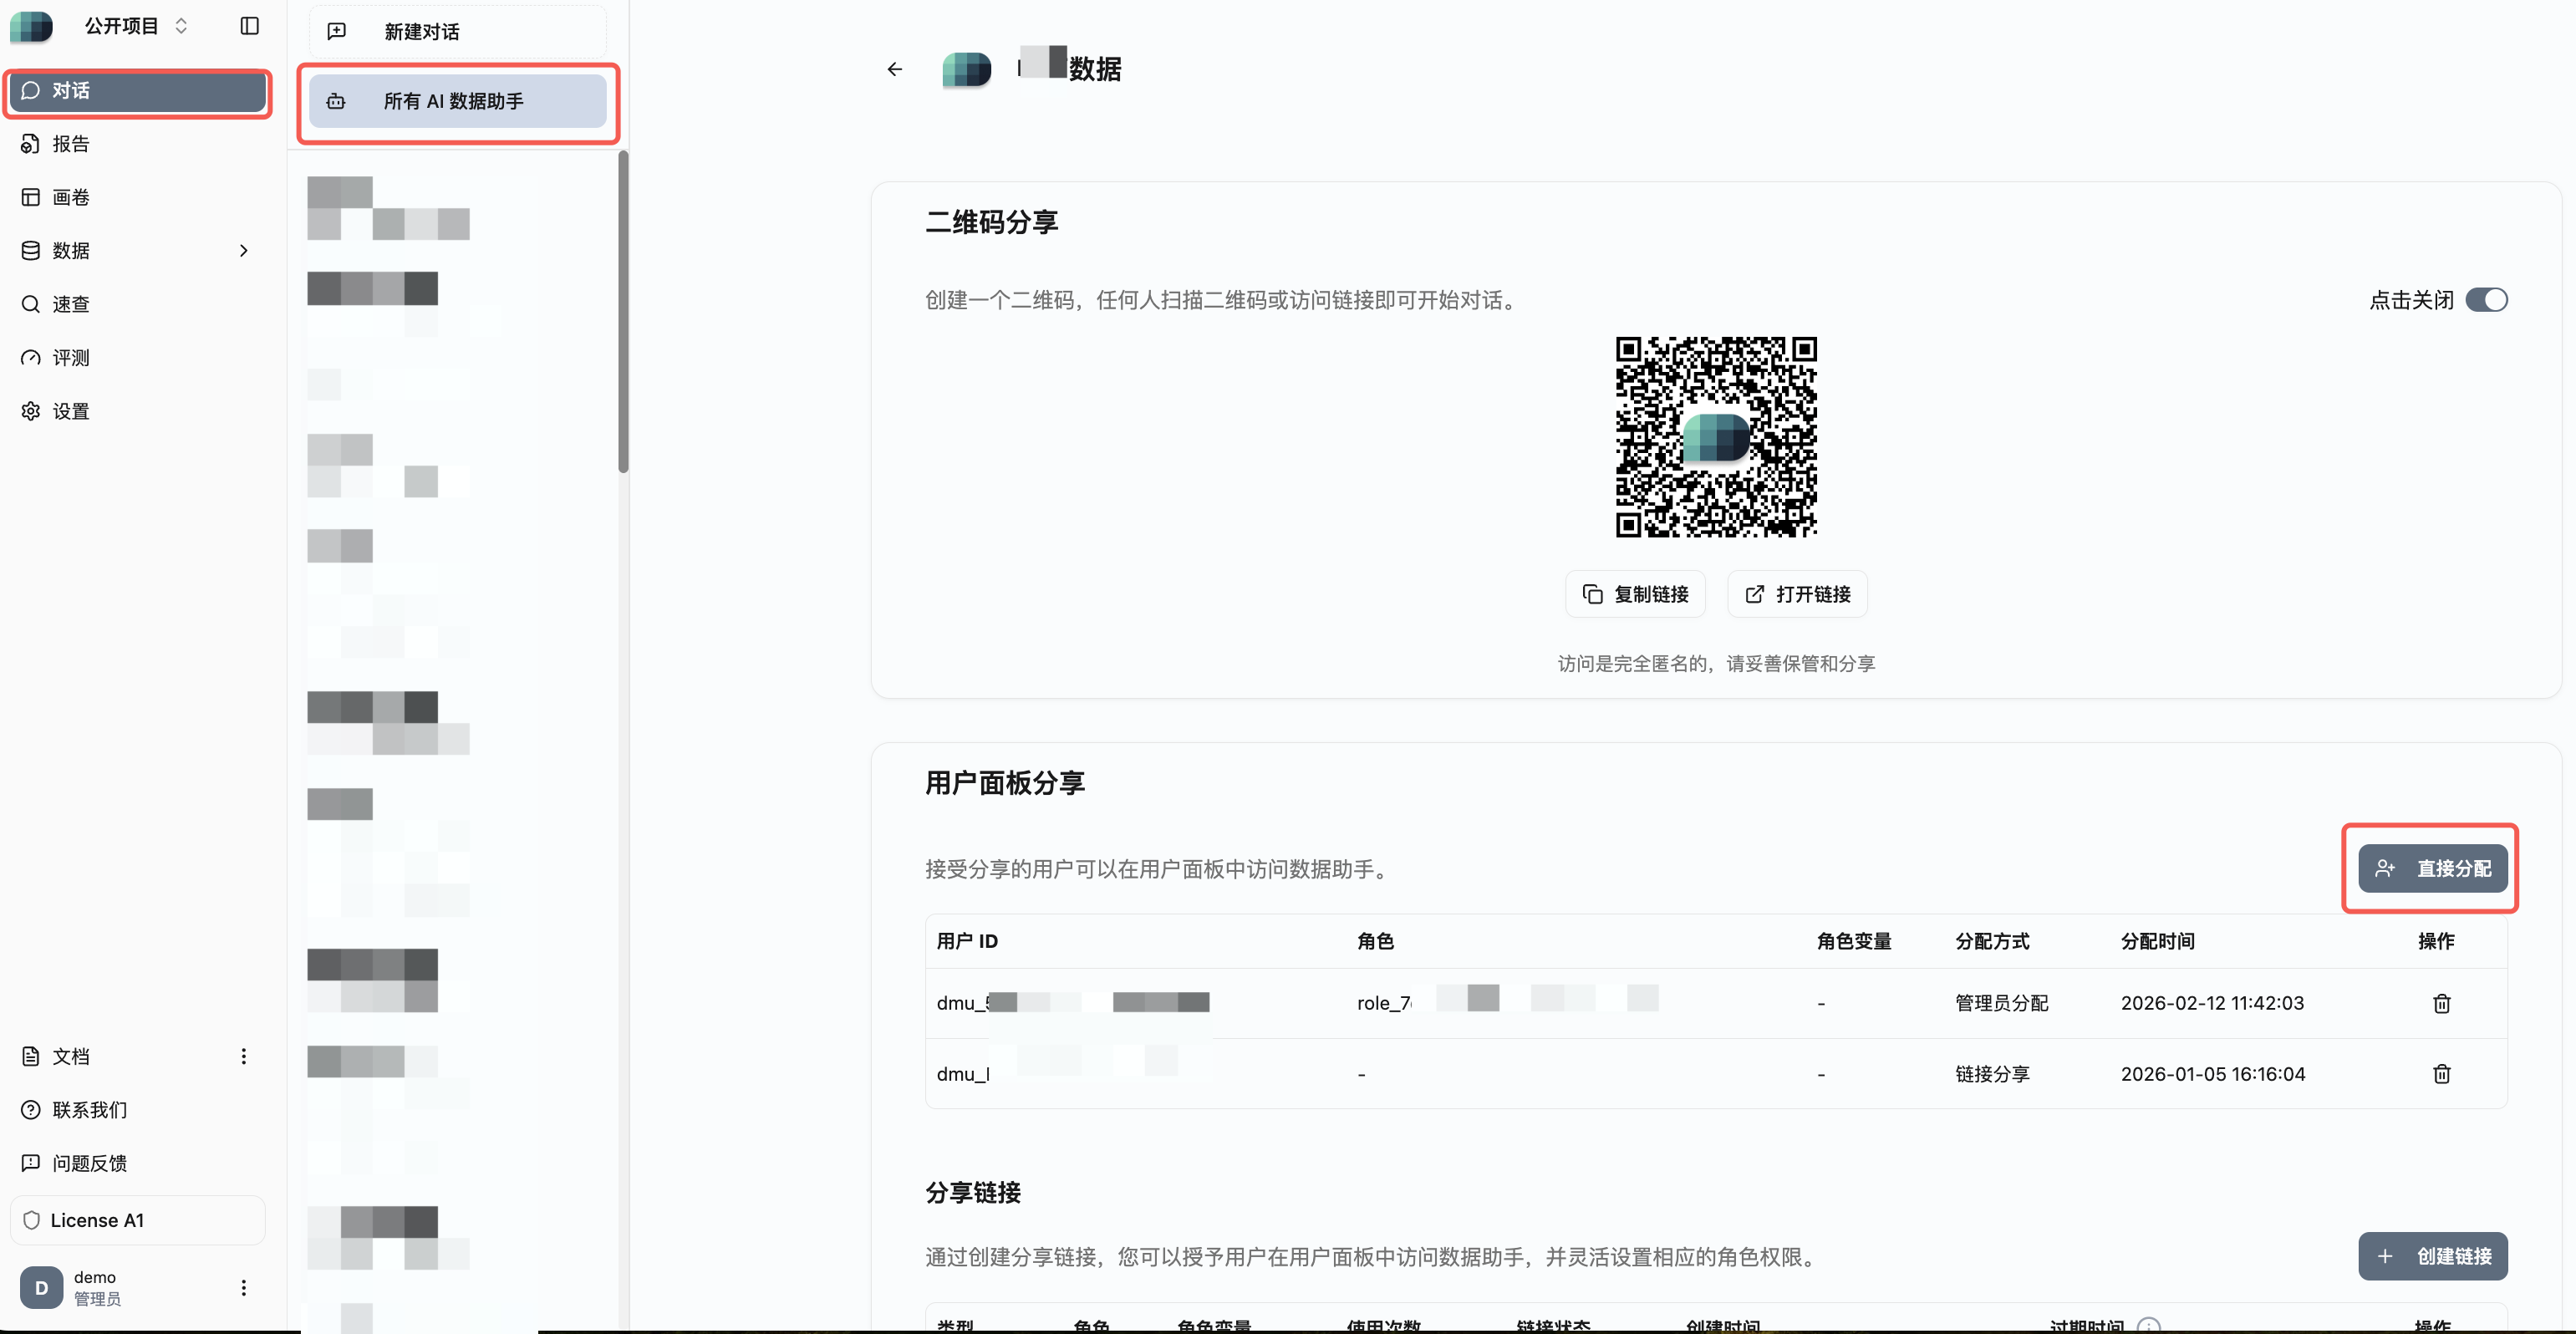The image size is (2576, 1334).
Task: Delete the first user row with trash icon
Action: pos(2441,1003)
